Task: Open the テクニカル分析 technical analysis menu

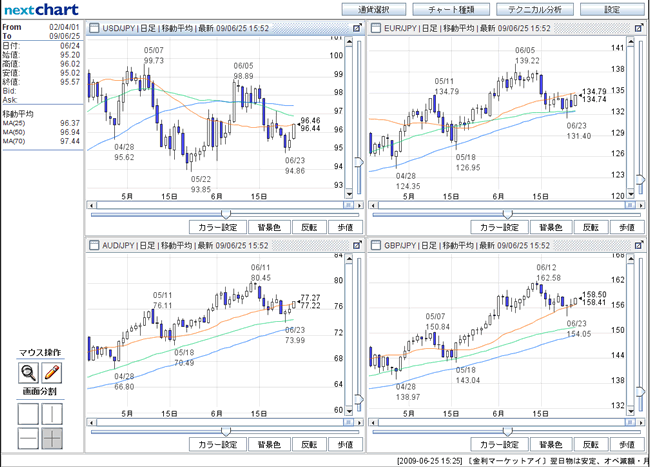Action: [535, 10]
